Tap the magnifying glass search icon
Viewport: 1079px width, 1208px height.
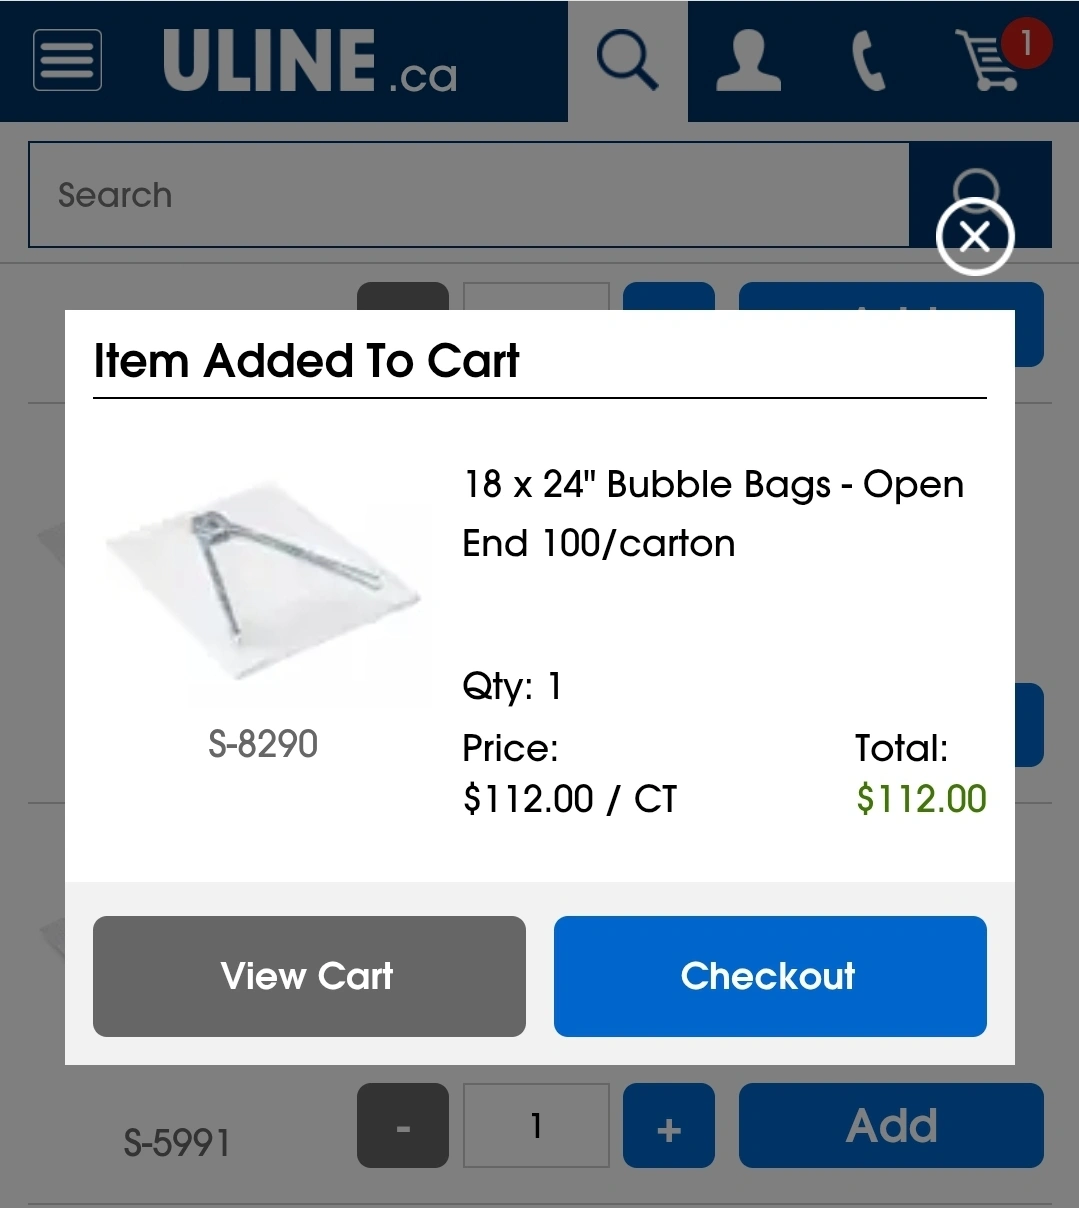(x=627, y=60)
